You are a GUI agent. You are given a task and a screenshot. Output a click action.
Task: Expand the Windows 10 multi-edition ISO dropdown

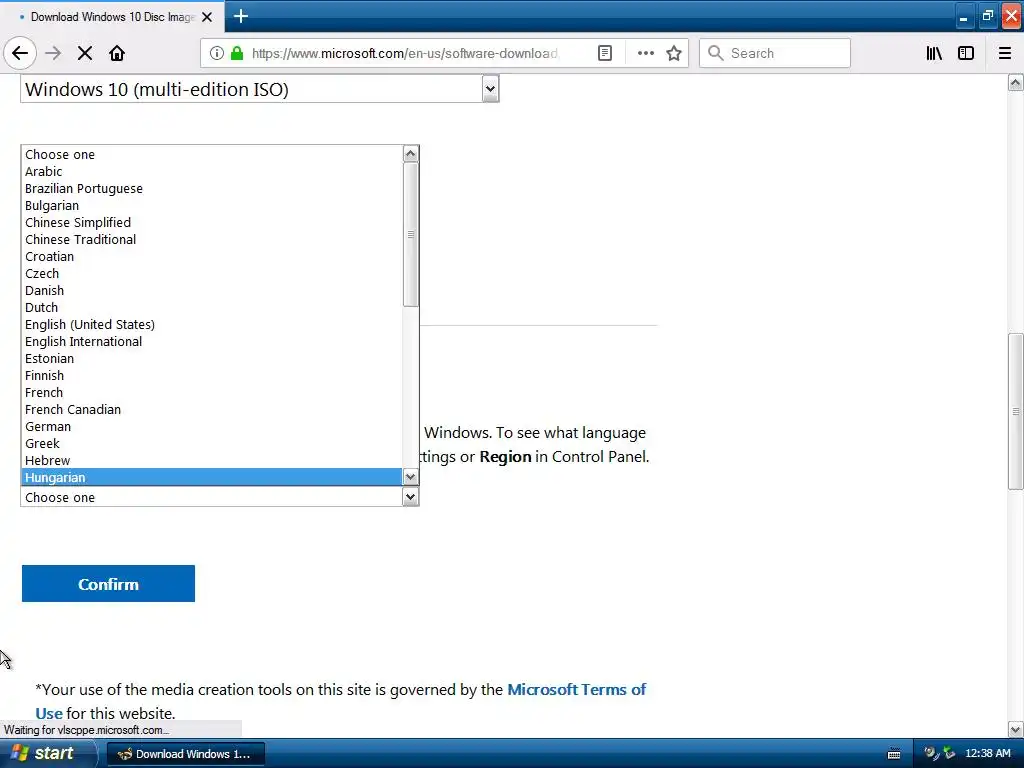[490, 89]
